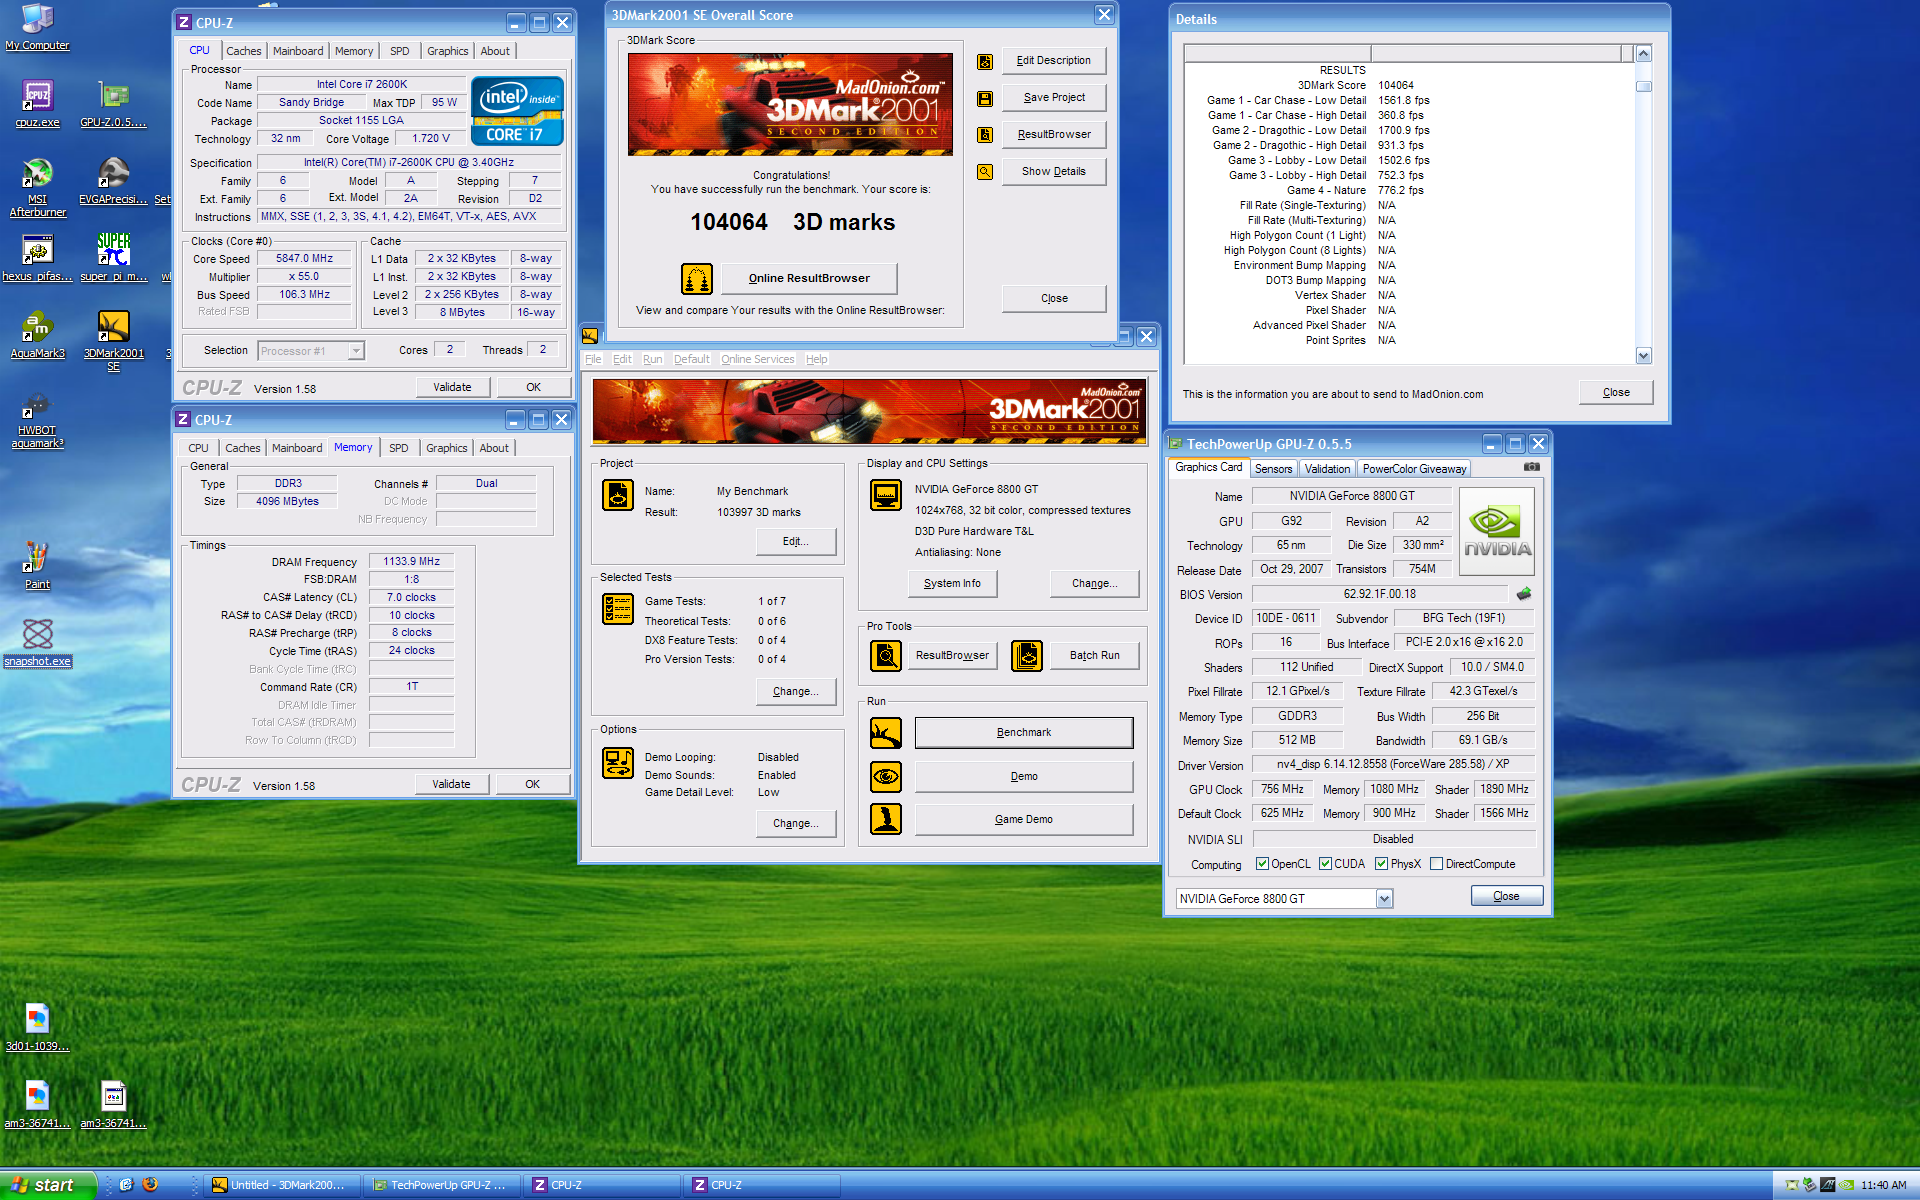Click the Benchmark run icon
The image size is (1920, 1200).
point(886,733)
